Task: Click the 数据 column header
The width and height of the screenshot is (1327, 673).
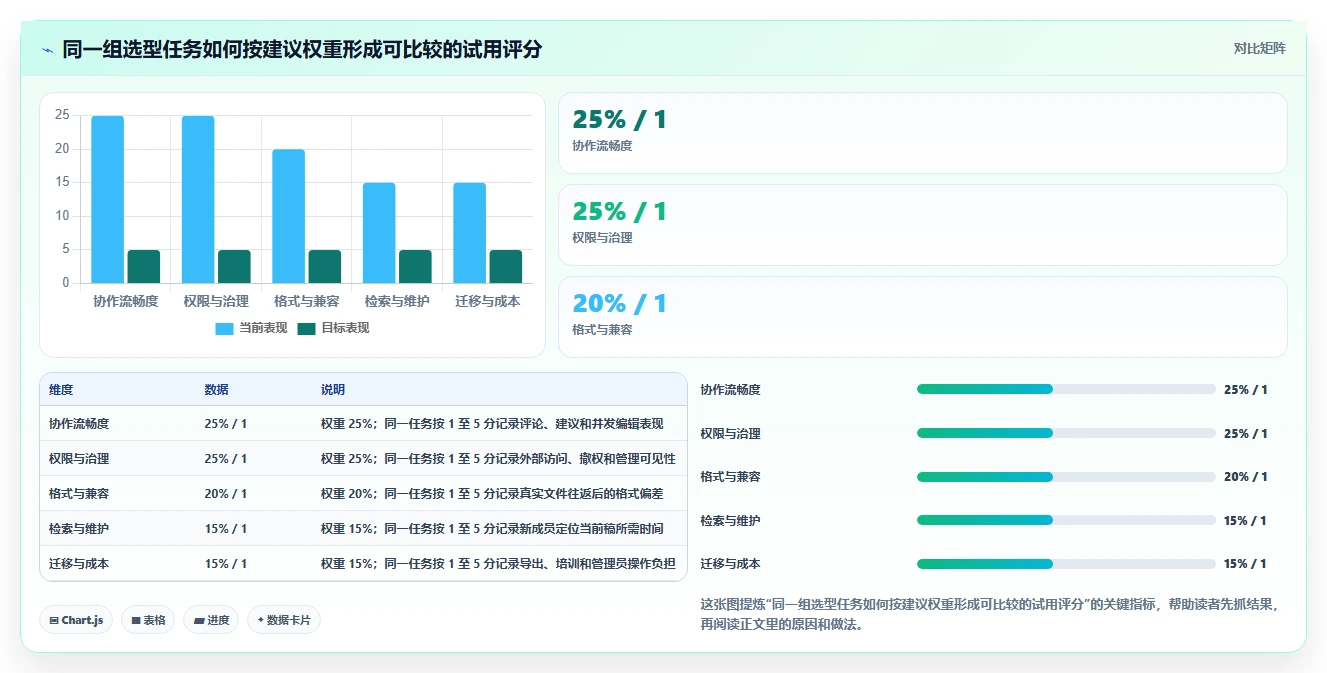Action: (x=217, y=390)
